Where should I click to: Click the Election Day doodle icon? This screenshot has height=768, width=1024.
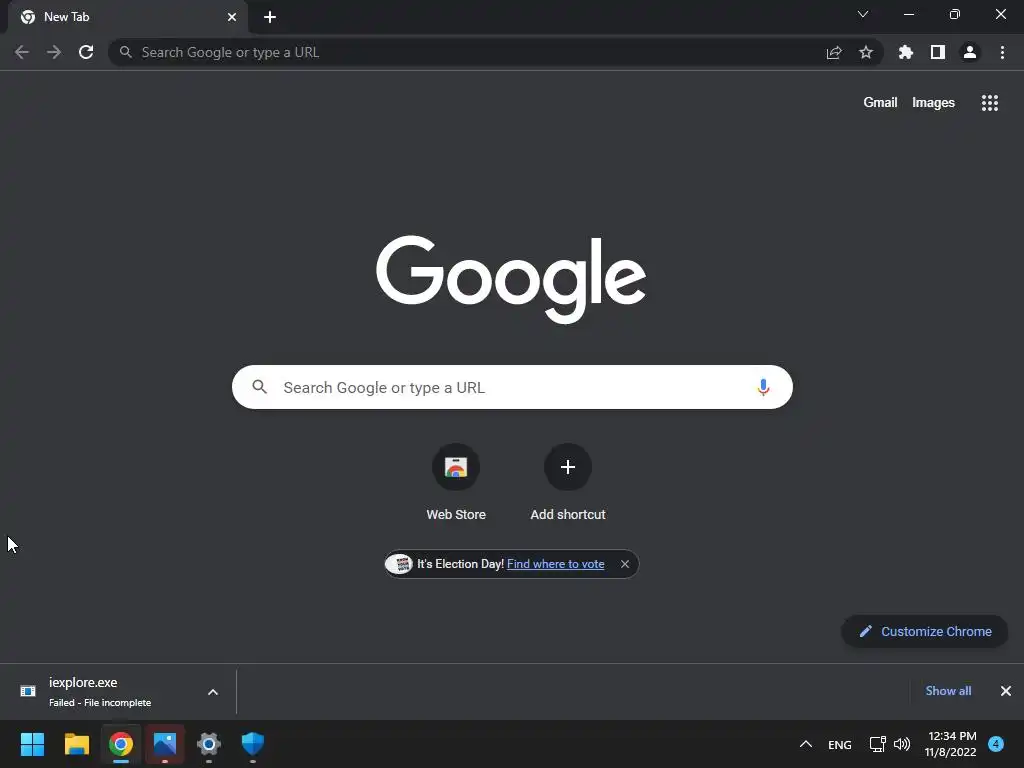pos(399,564)
